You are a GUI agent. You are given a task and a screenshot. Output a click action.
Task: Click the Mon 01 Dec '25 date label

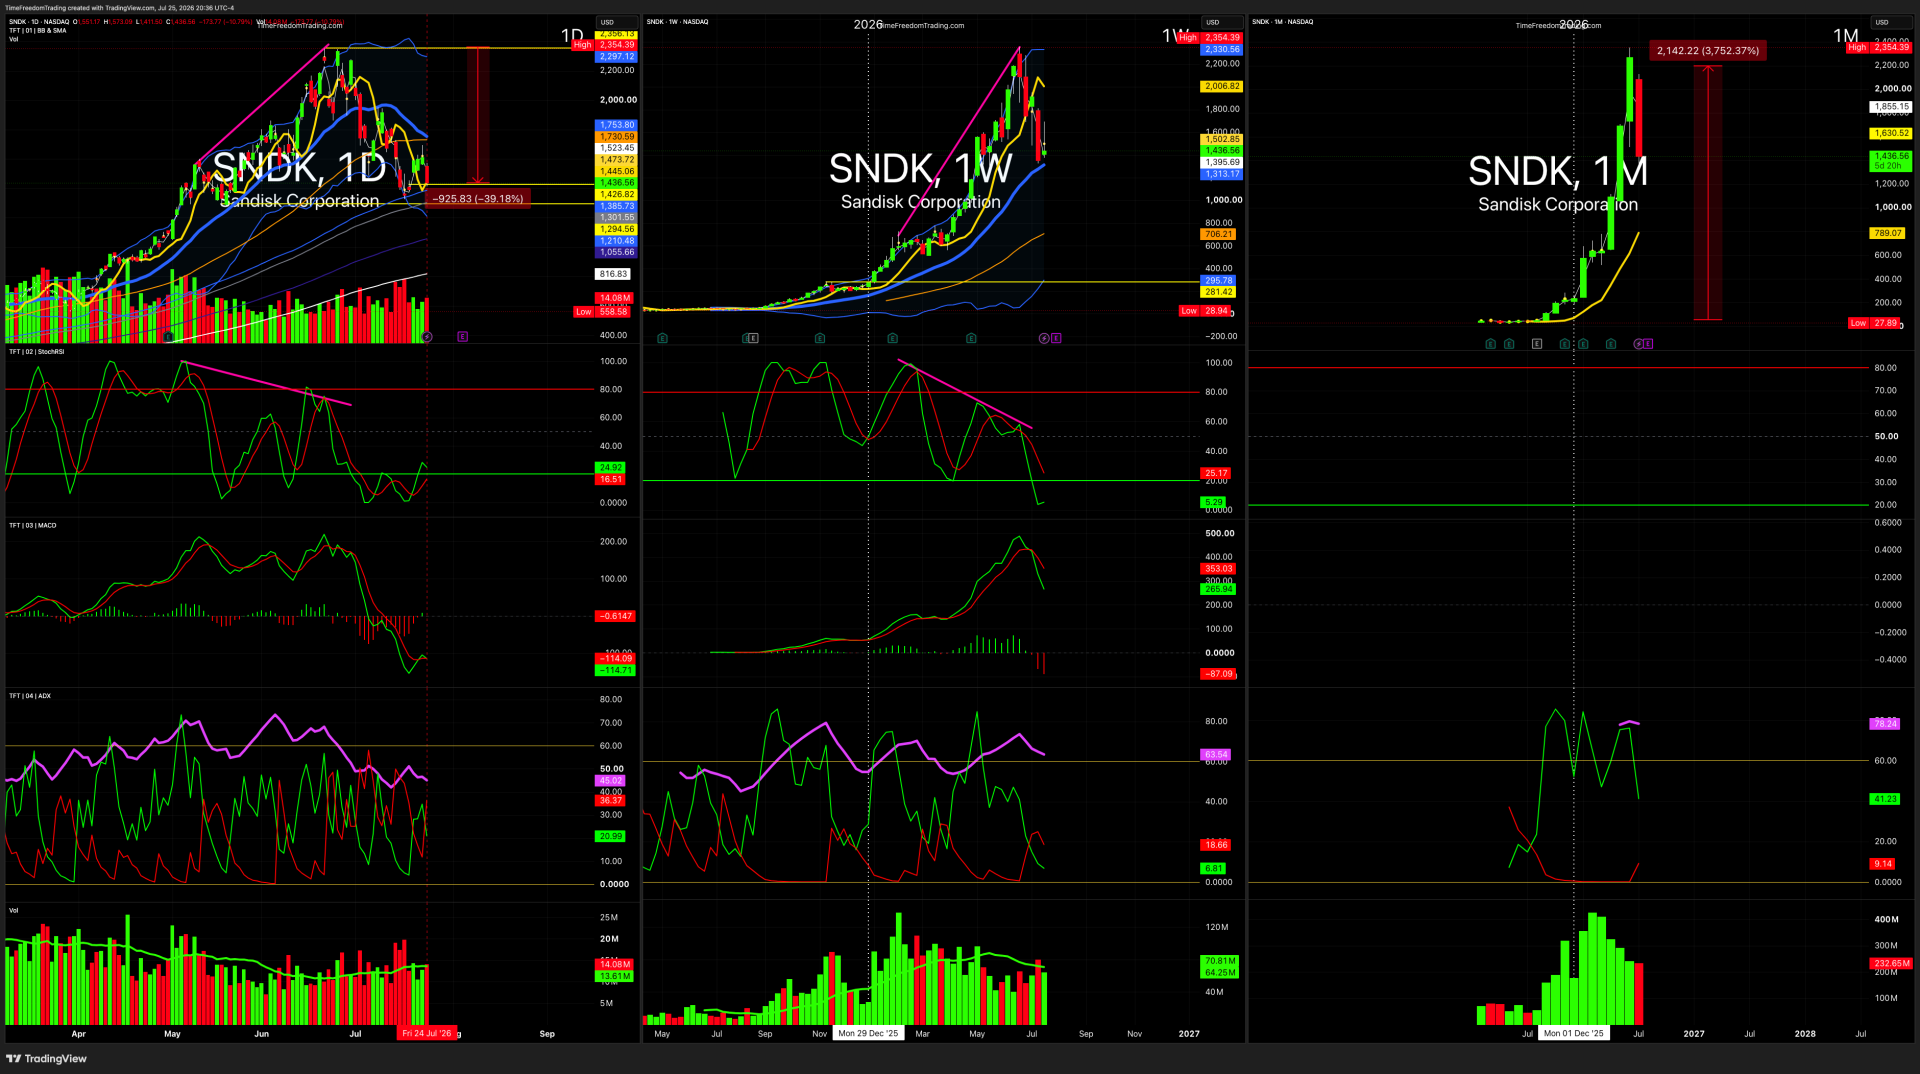pos(1574,1033)
